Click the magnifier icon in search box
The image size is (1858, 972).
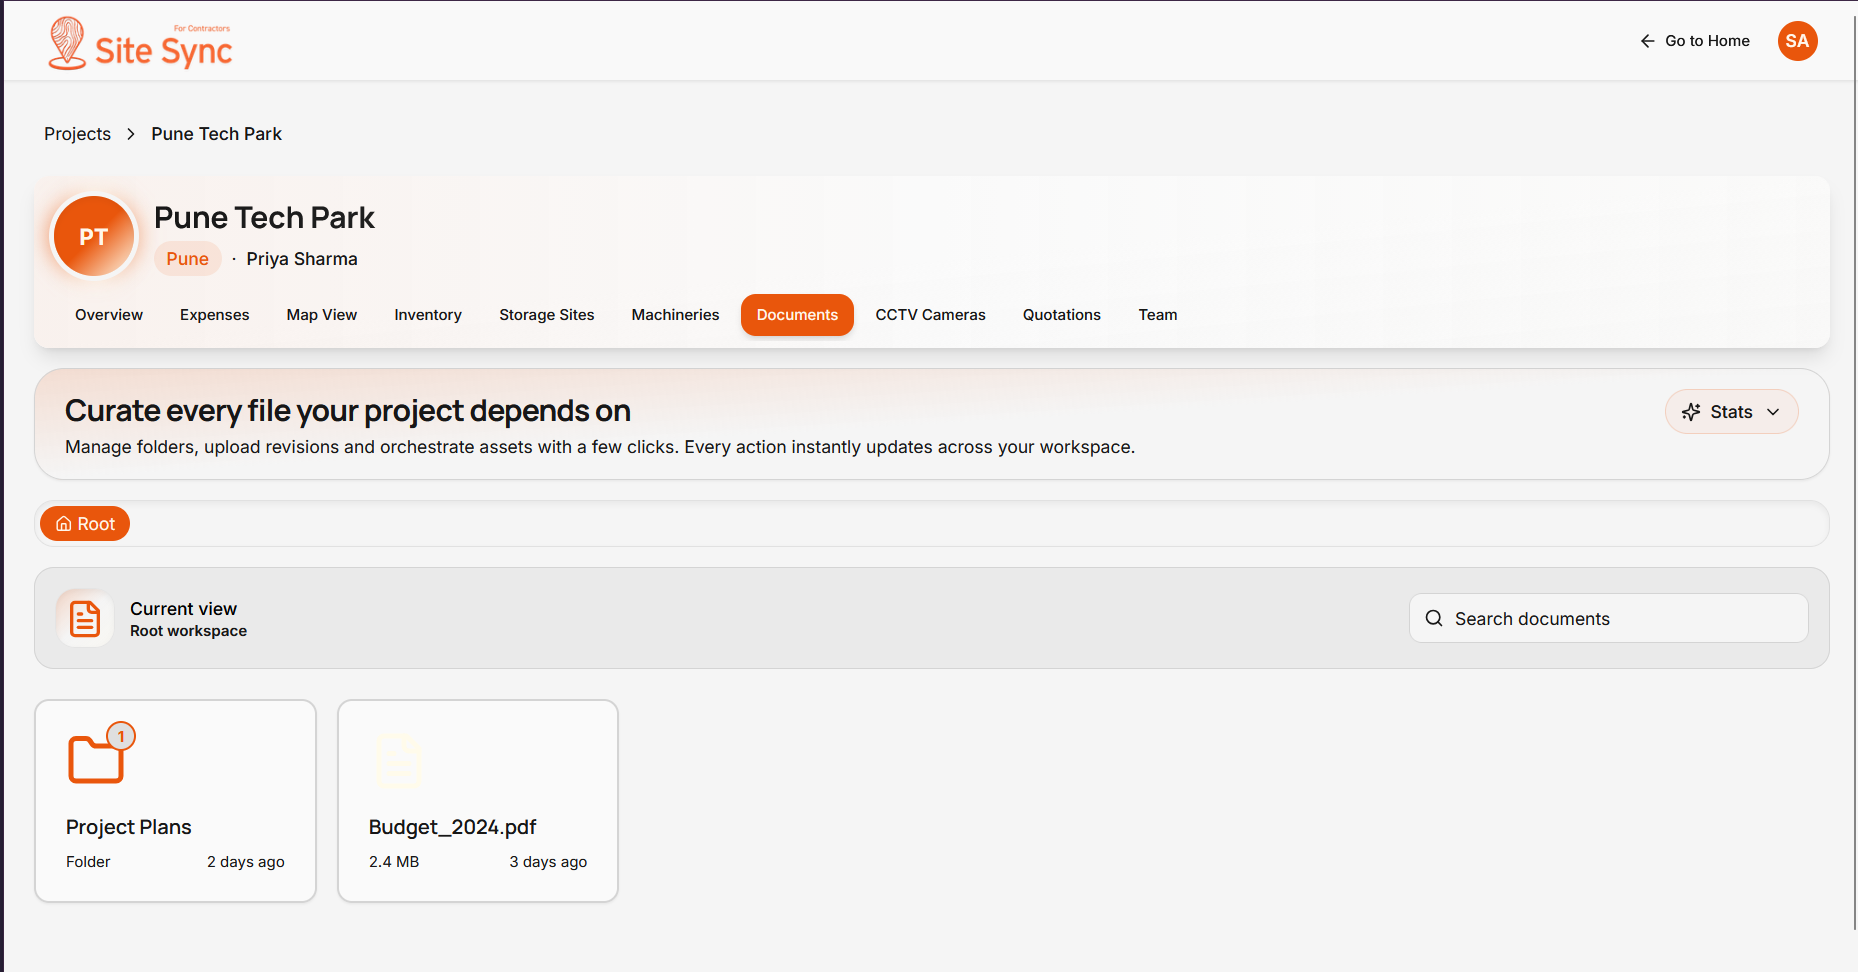[x=1434, y=618]
